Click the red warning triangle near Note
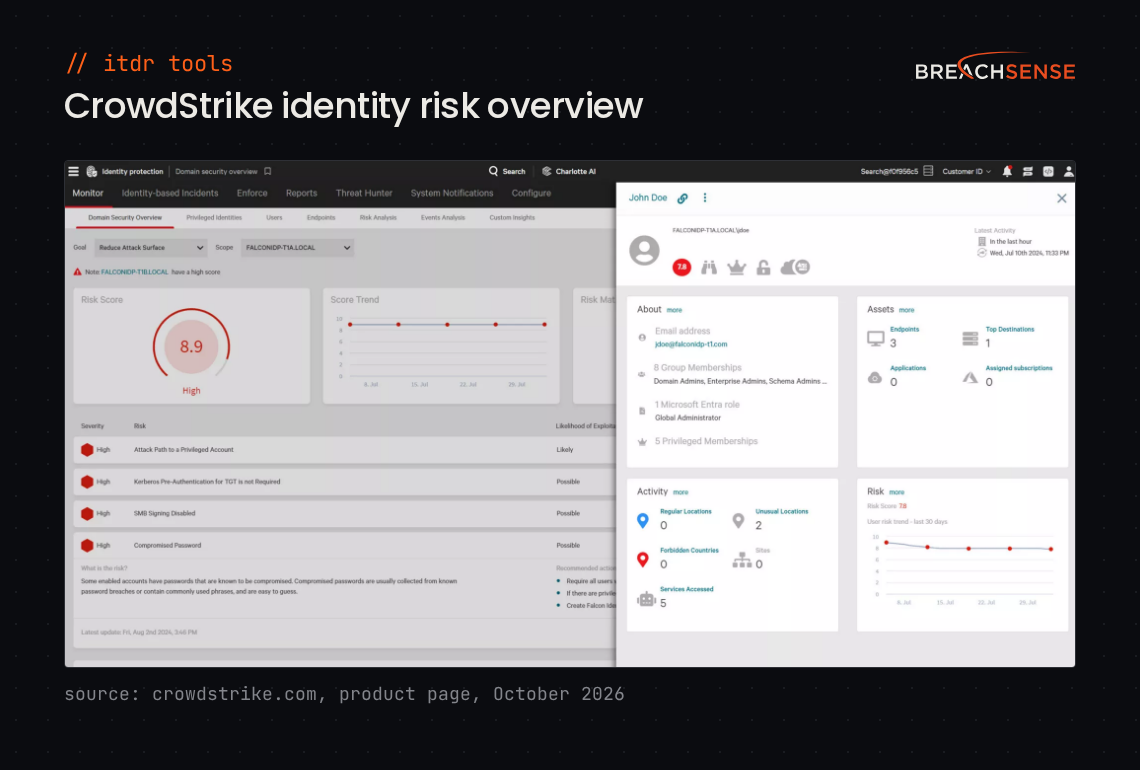Screen dimensions: 1140x770 78,272
